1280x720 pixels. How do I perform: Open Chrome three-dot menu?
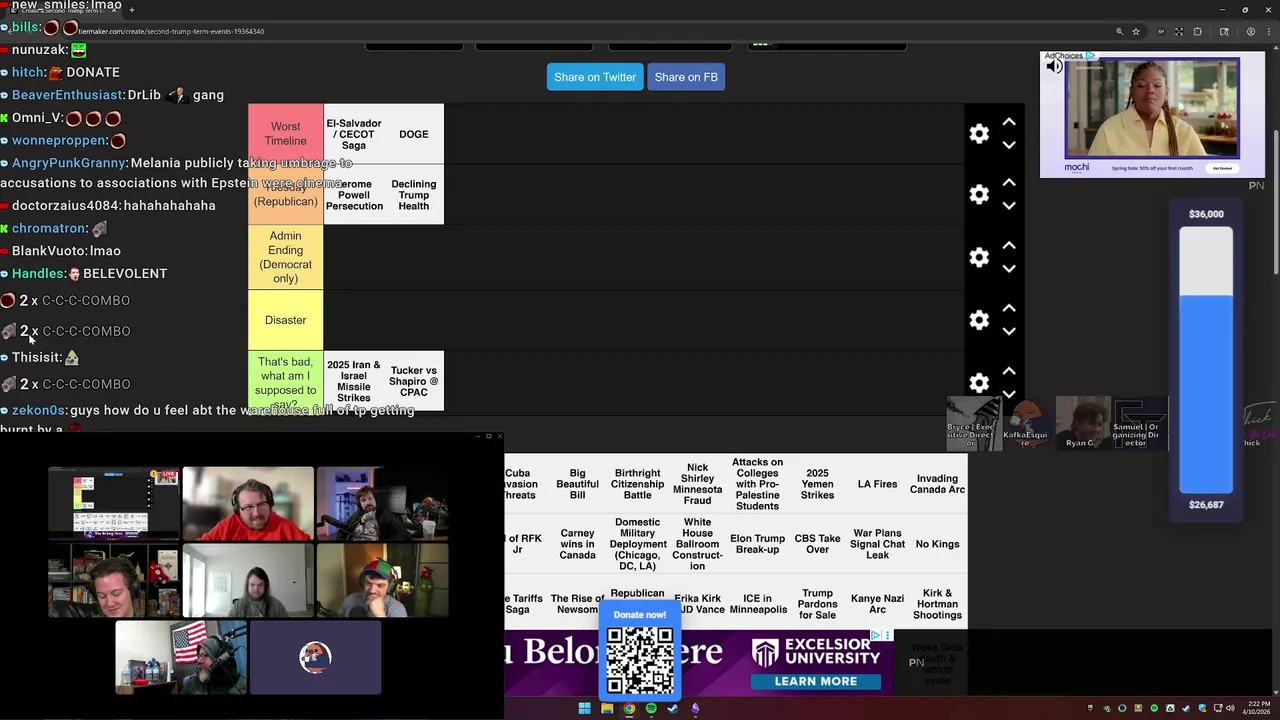1268,31
